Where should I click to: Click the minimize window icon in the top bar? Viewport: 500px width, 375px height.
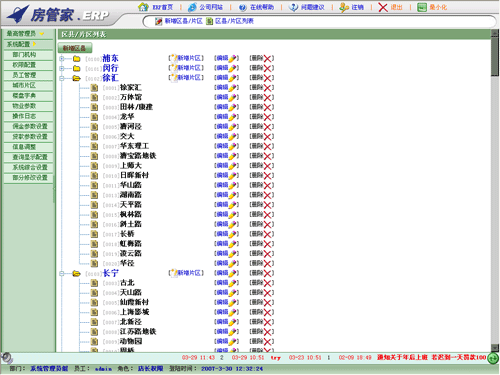(422, 7)
